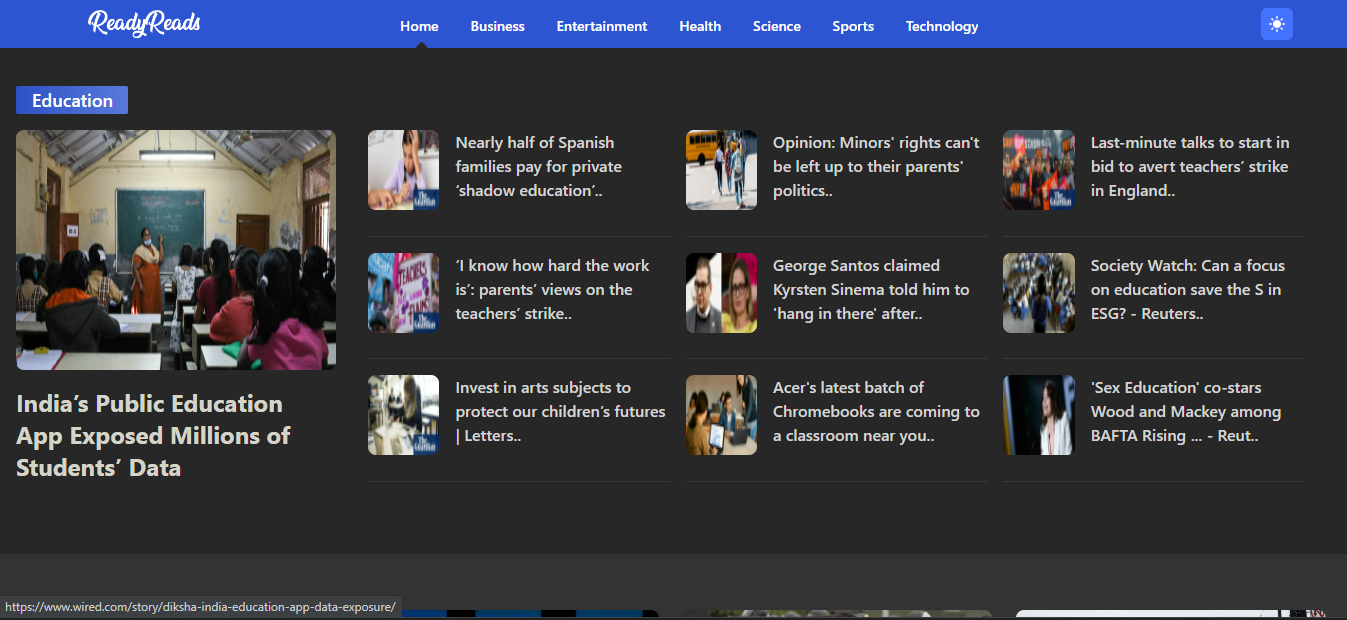Open the large classroom featured image

tap(176, 250)
